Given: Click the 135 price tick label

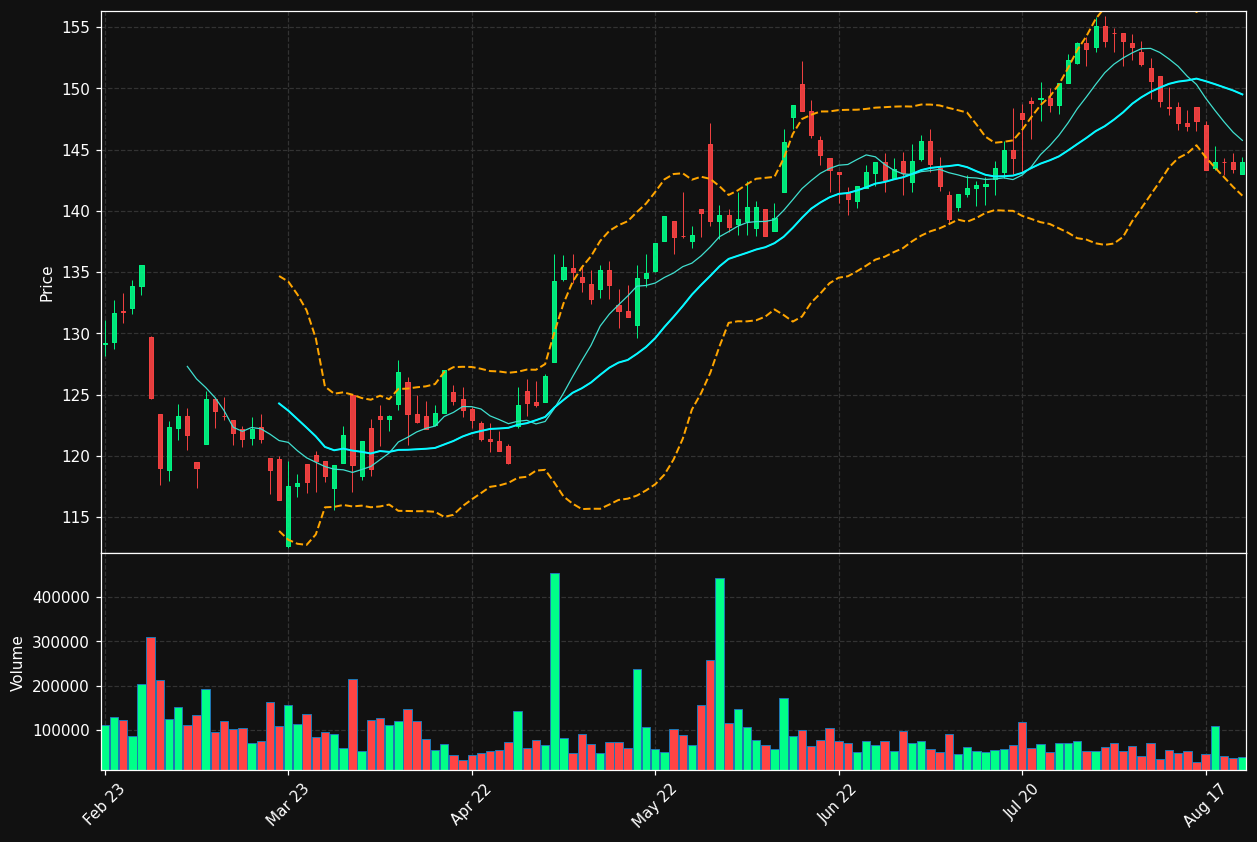Looking at the screenshot, I should [x=76, y=273].
